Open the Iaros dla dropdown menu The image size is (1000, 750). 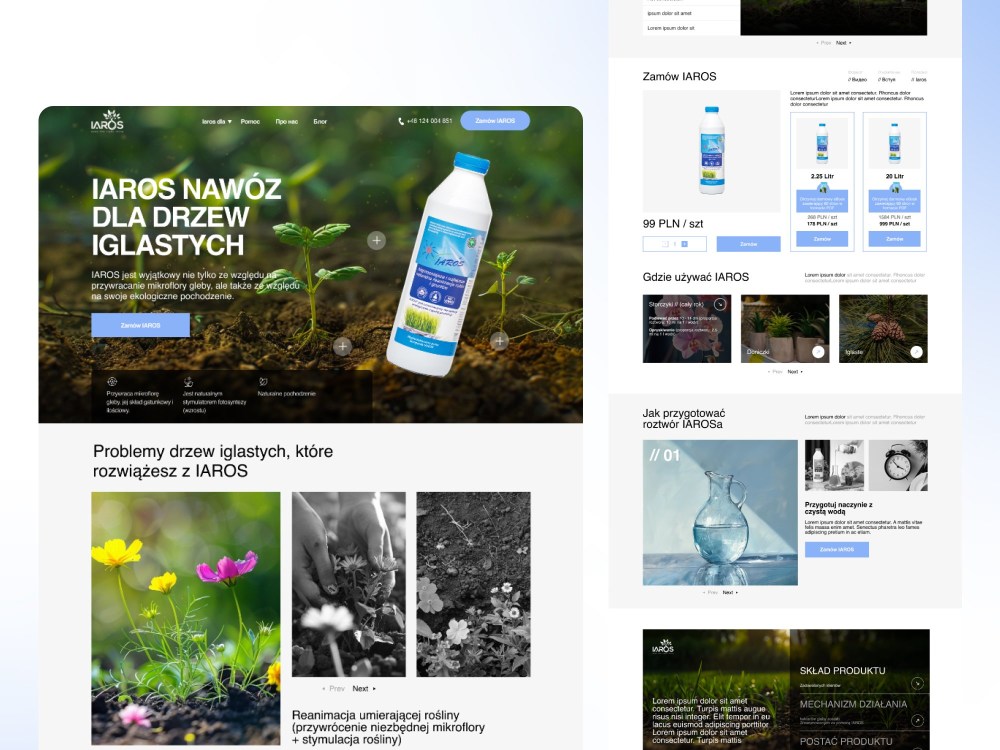coord(217,121)
